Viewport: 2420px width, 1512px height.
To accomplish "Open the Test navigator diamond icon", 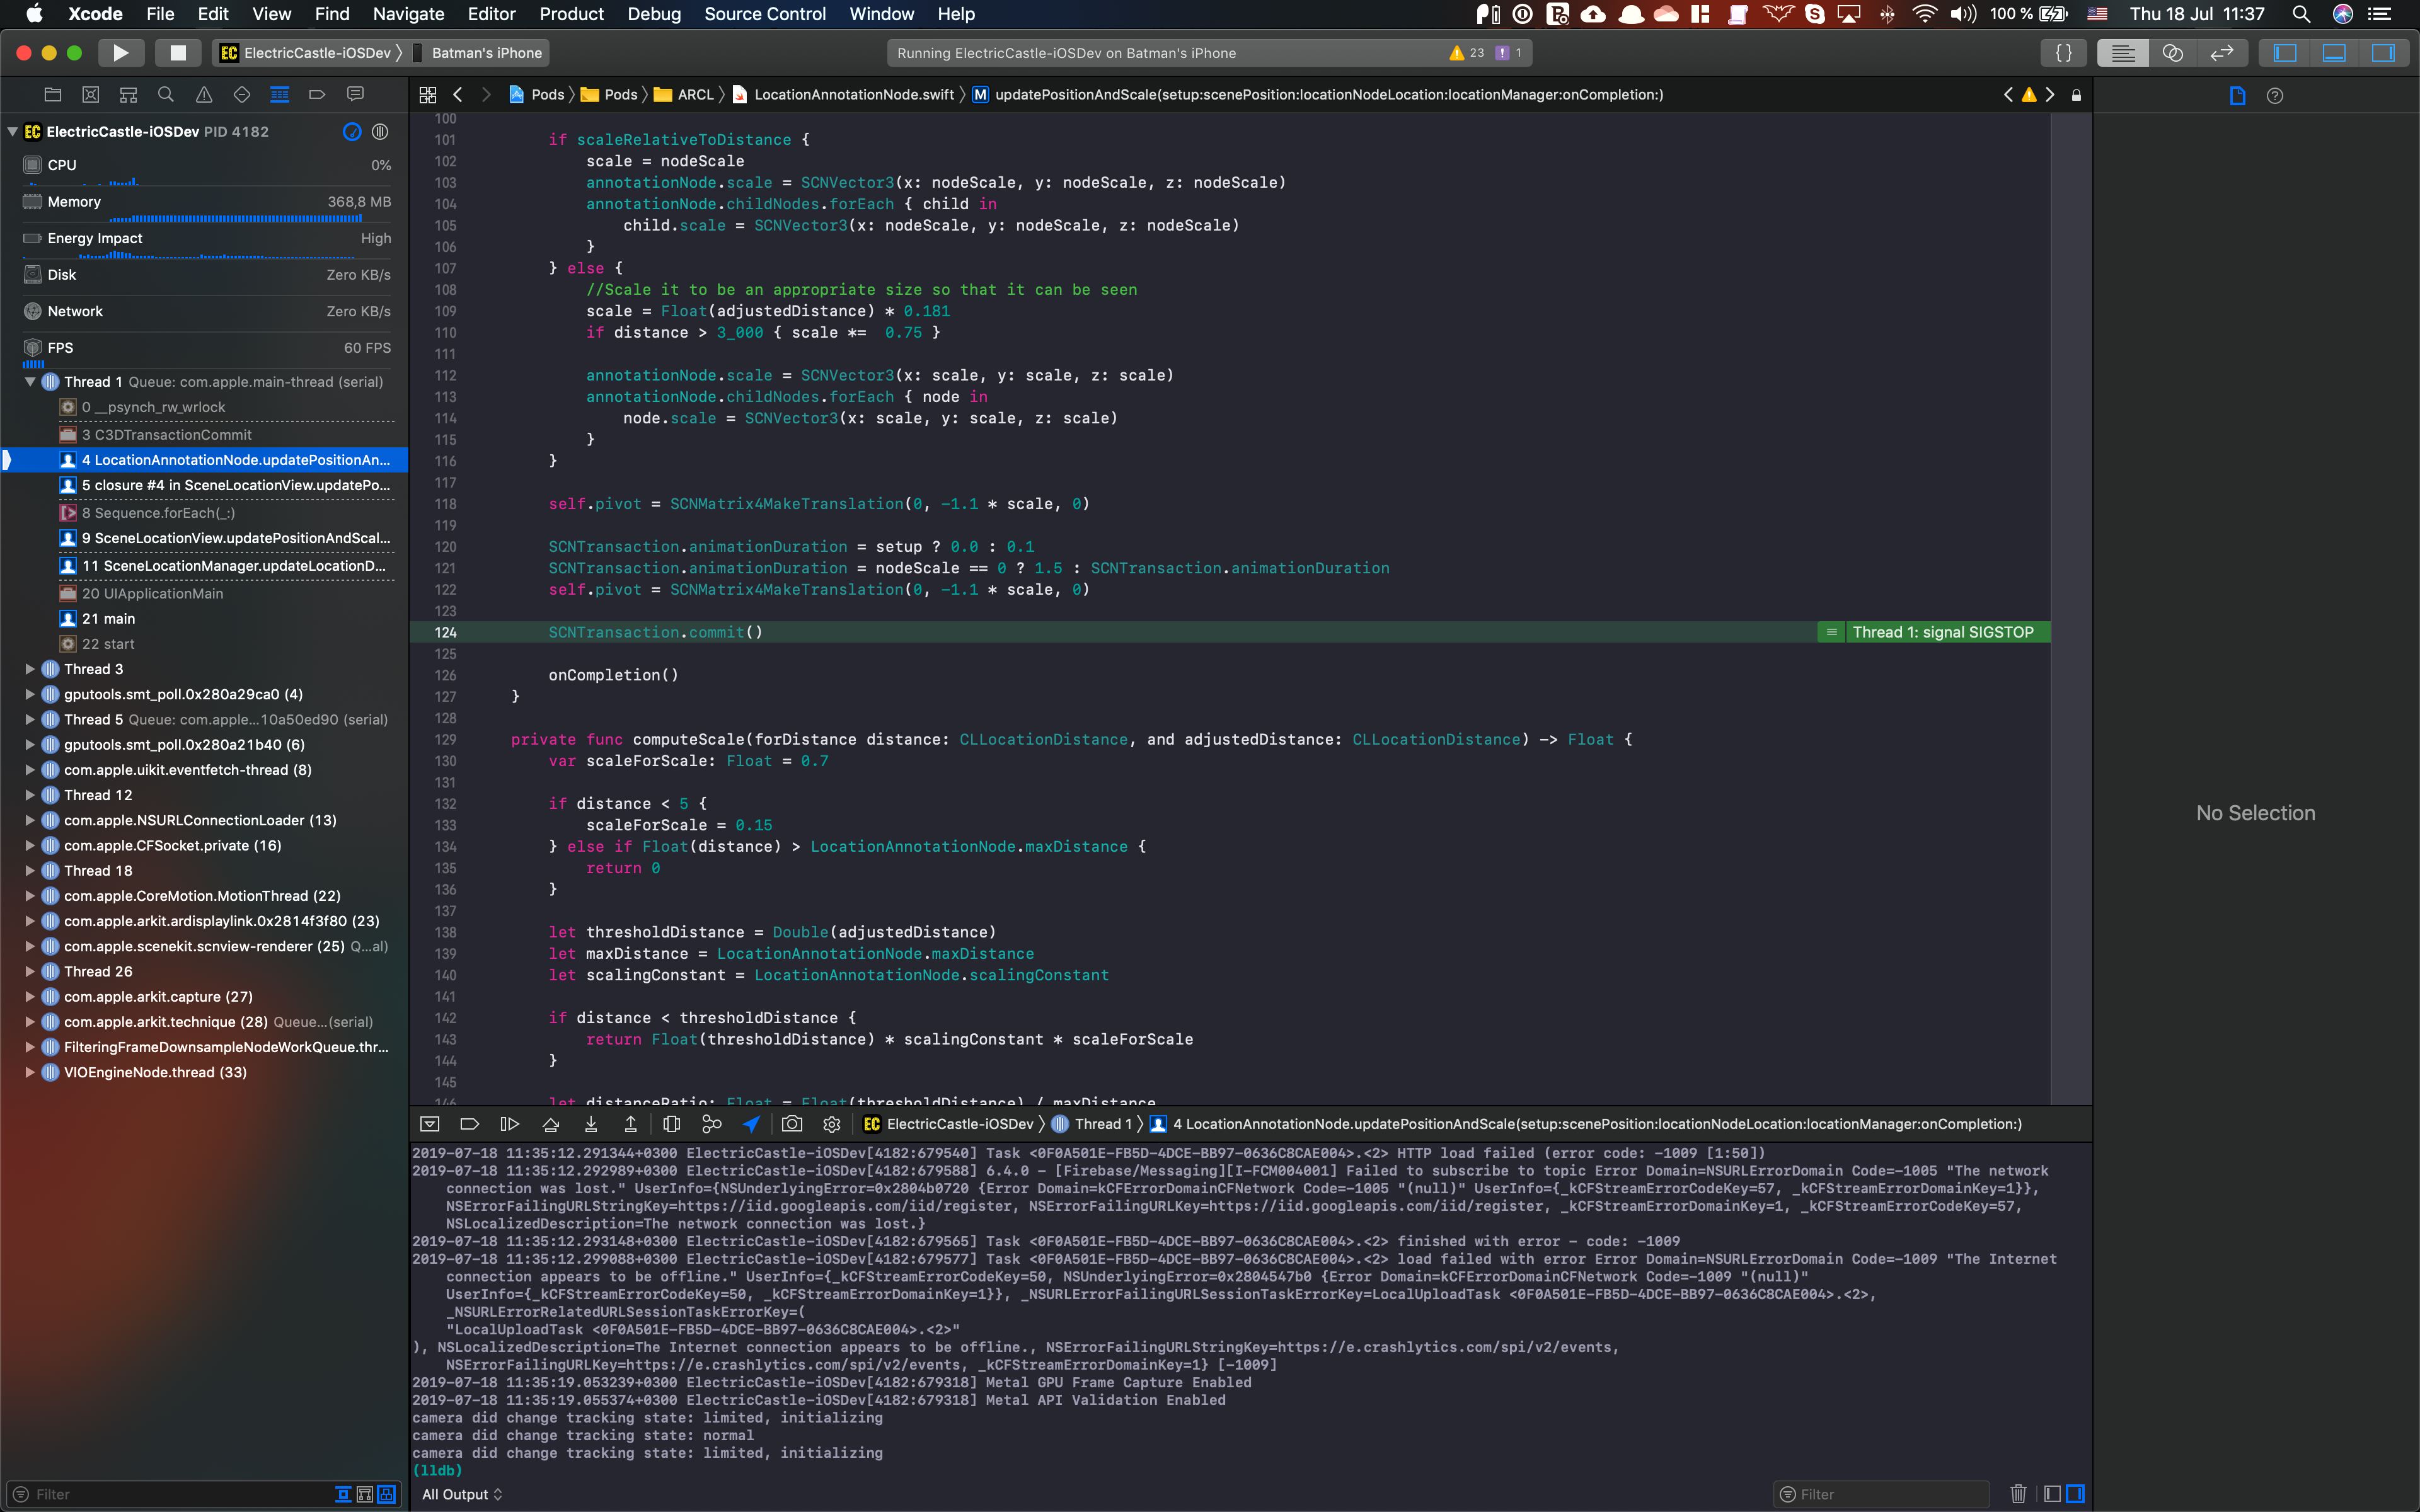I will (242, 94).
